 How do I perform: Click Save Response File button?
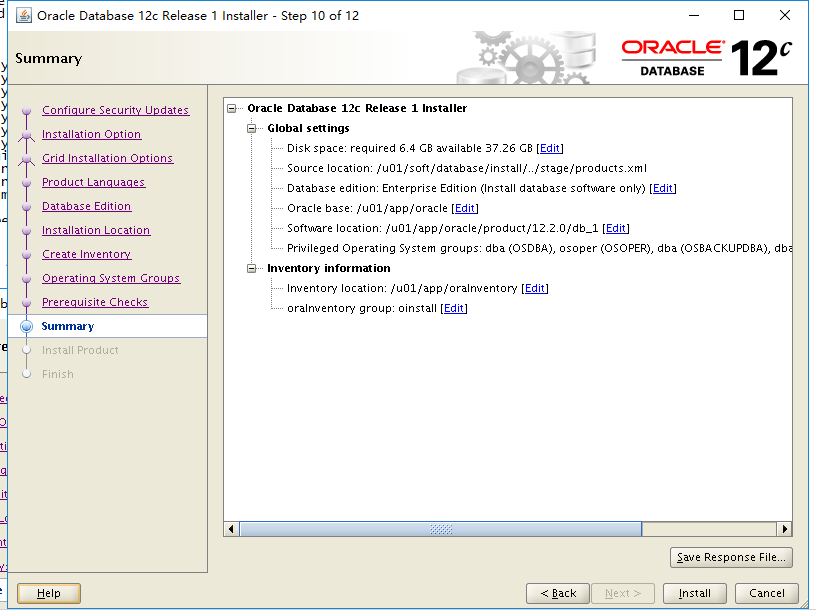click(731, 557)
